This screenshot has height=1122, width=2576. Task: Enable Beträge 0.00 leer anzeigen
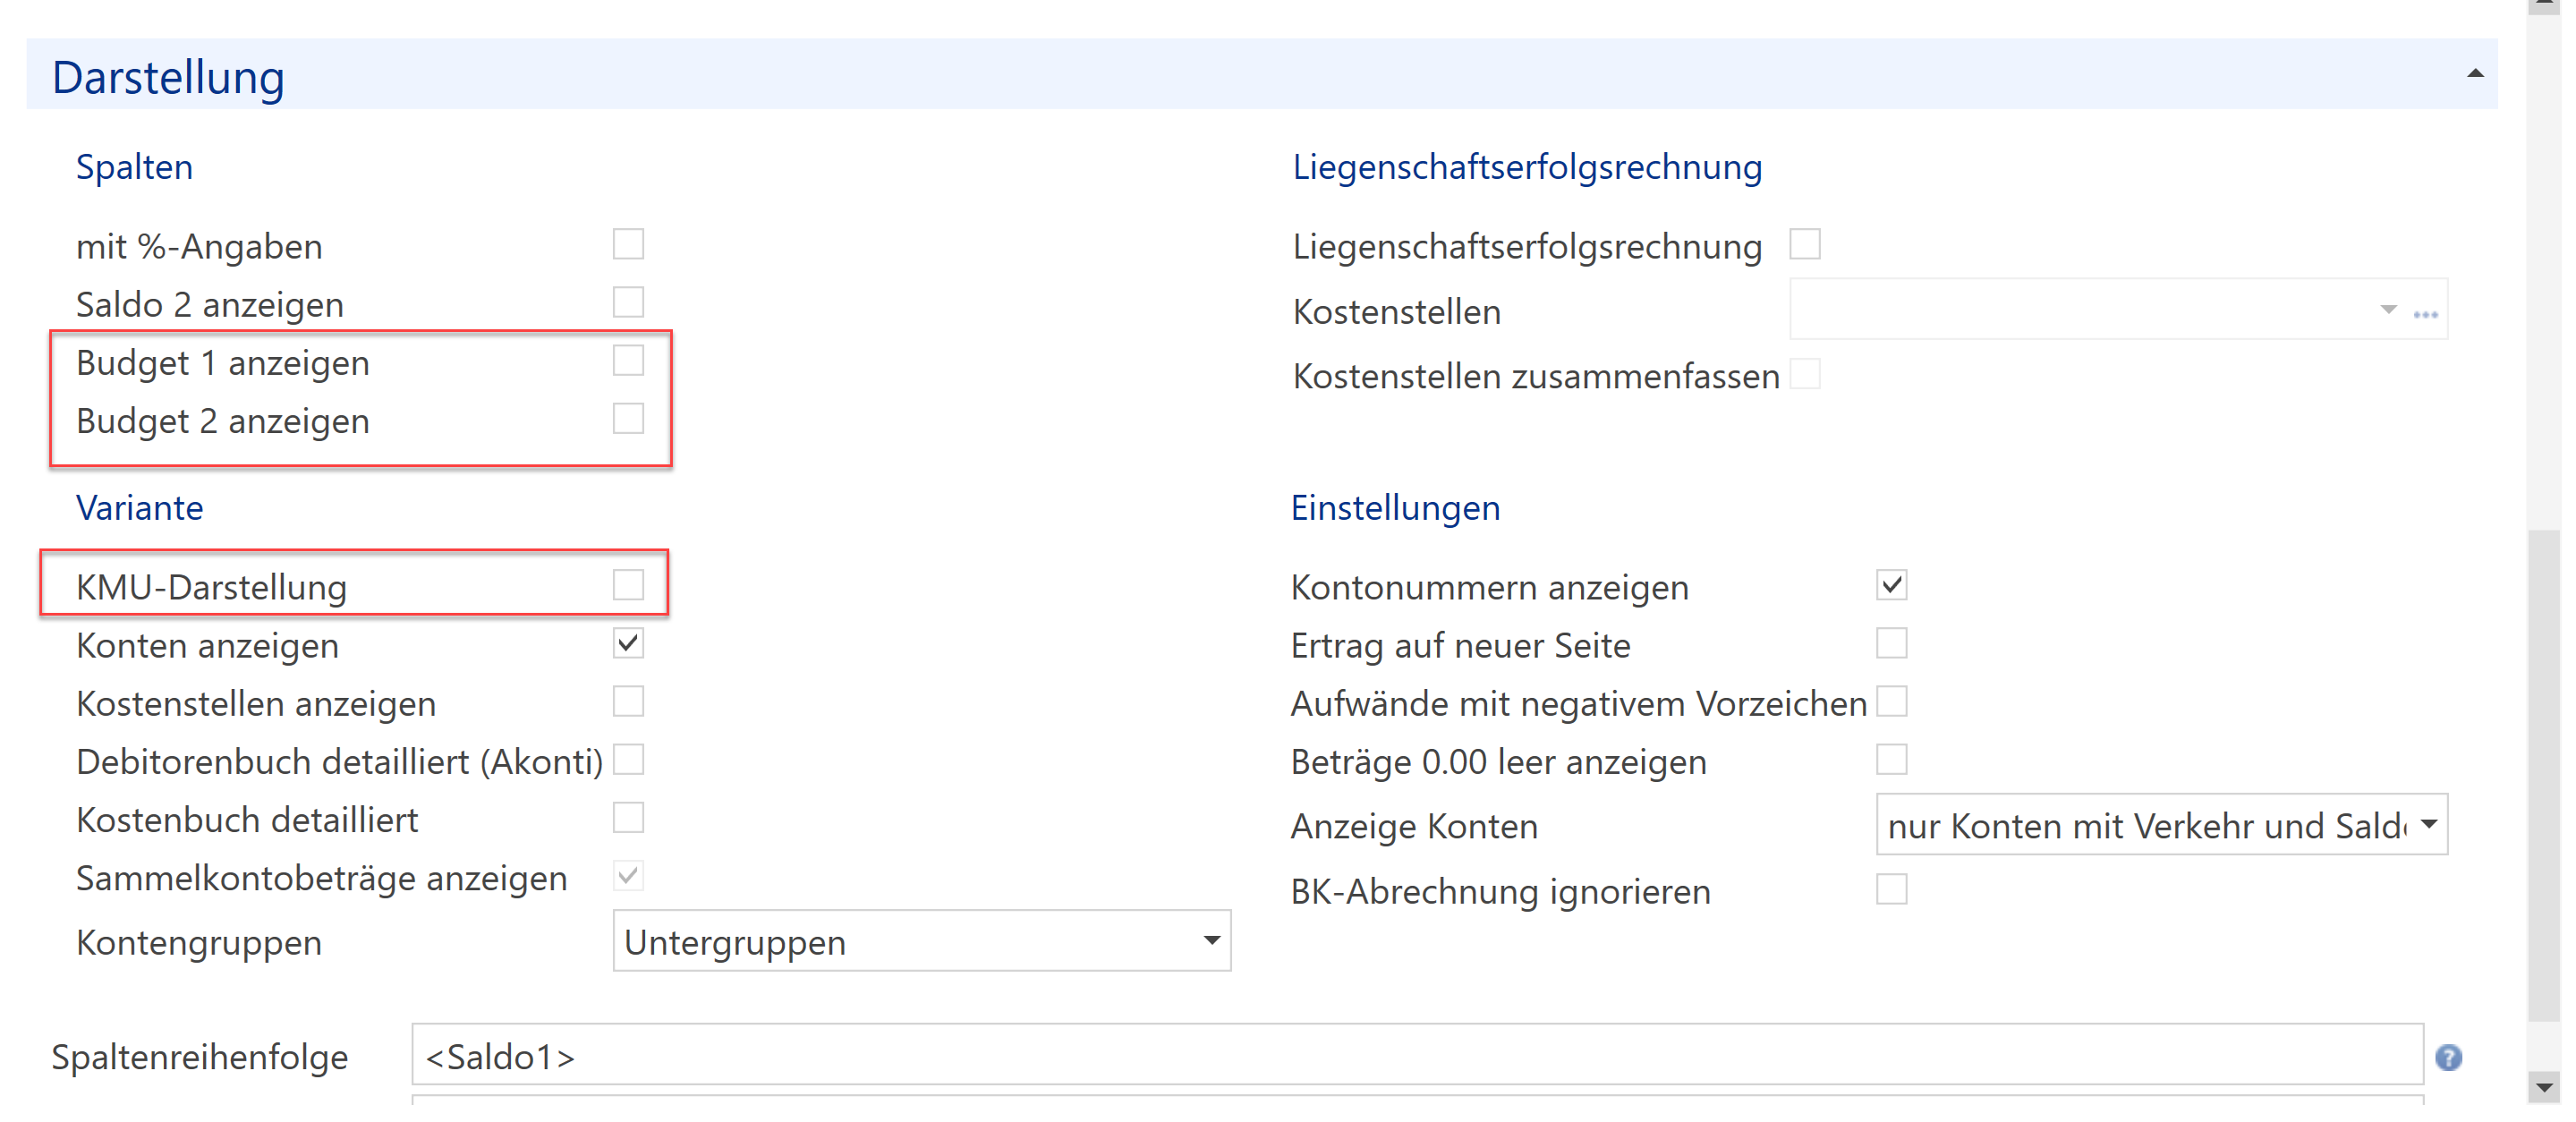tap(1891, 760)
